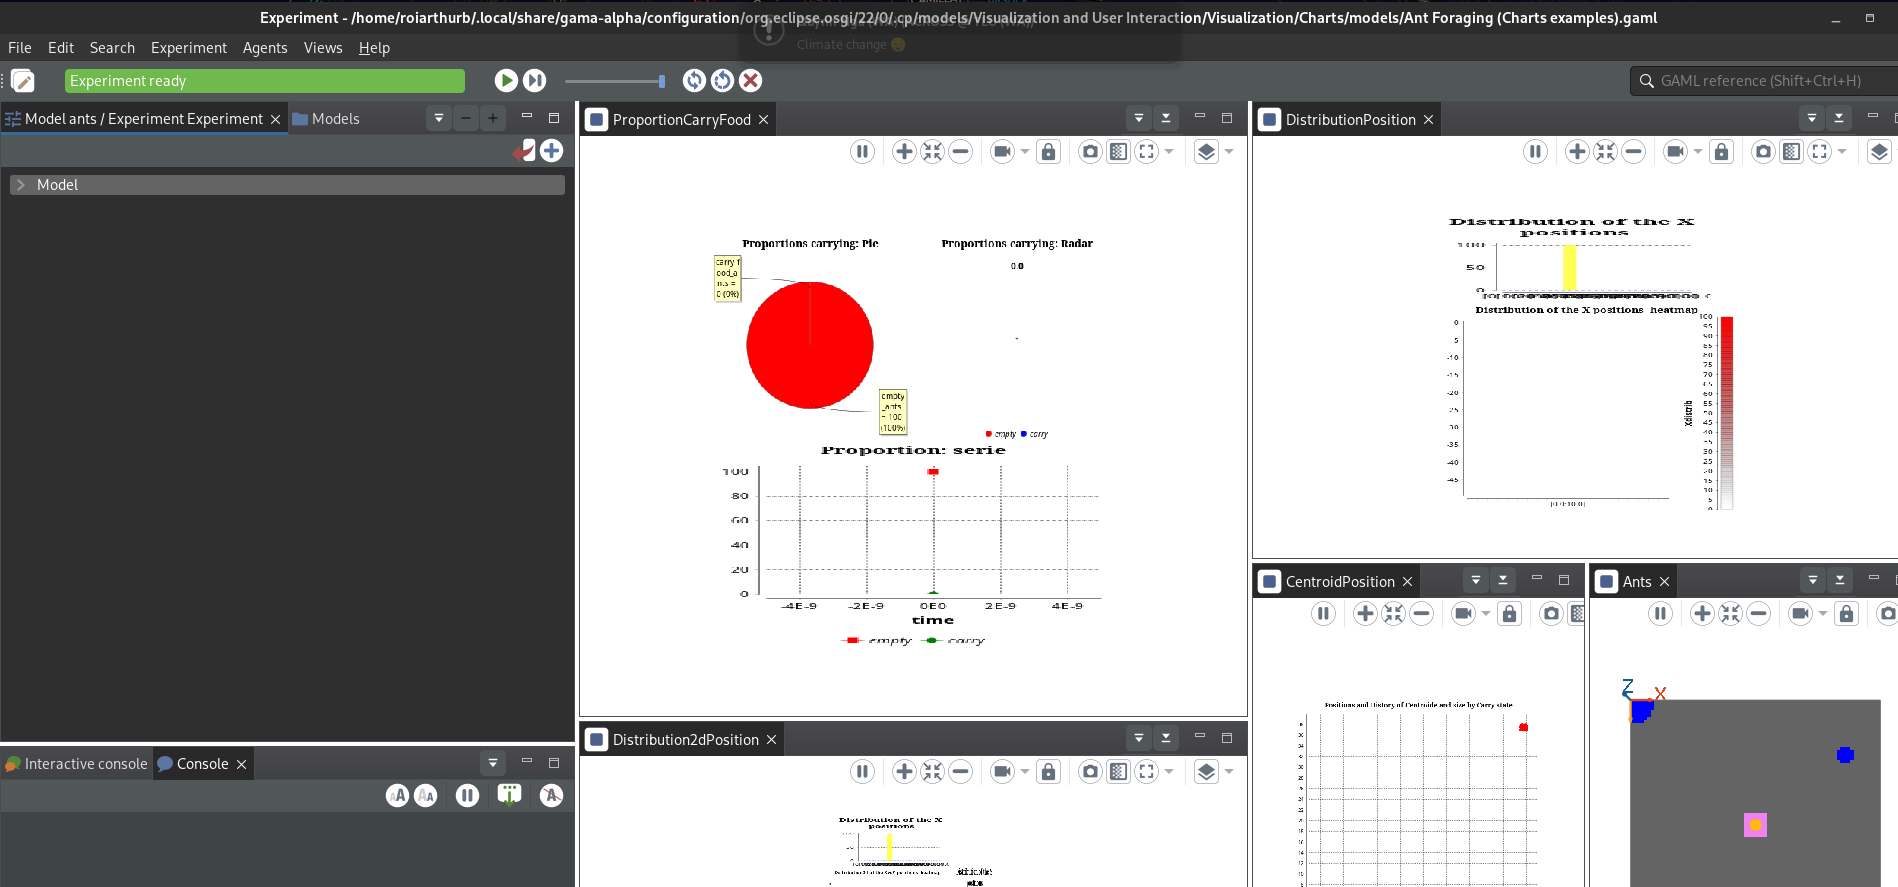Screen dimensions: 1898x887
Task: Toggle the lock in CentroidPosition toolbar
Action: tap(1509, 613)
